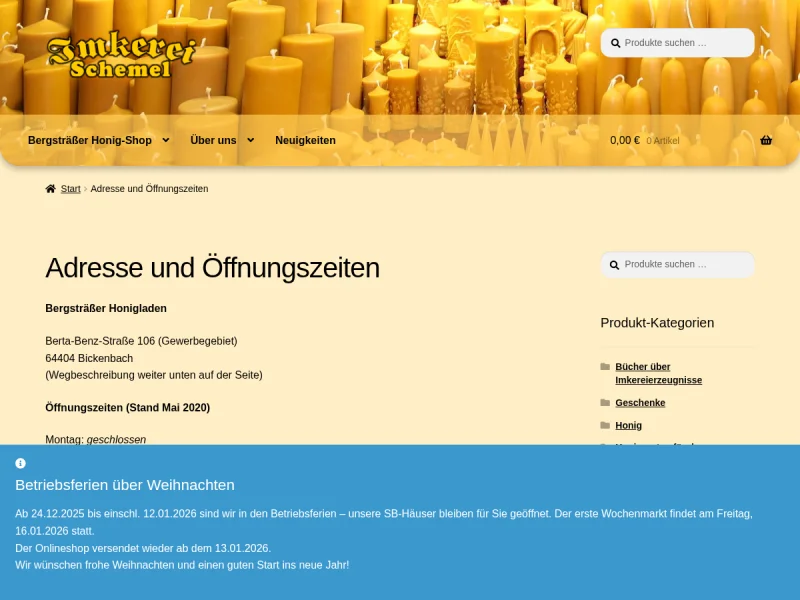Click the magnifier icon in the header search
800x600 pixels.
coord(615,43)
